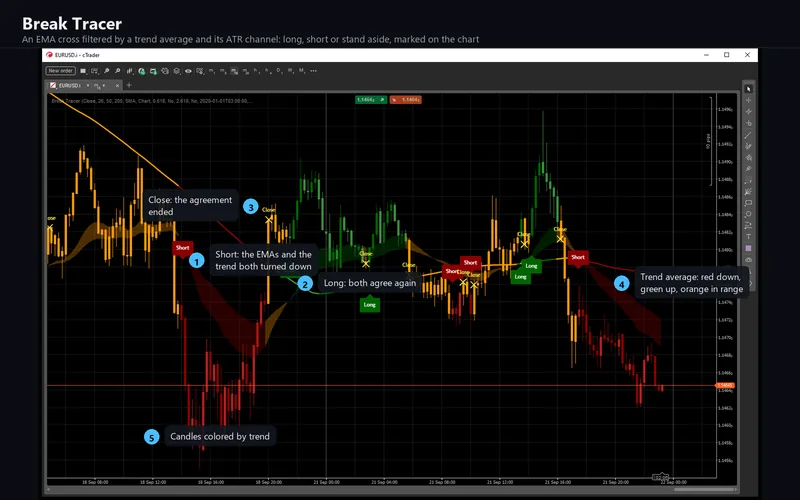Add a new chart tab with plus
800x500 pixels.
[x=129, y=85]
